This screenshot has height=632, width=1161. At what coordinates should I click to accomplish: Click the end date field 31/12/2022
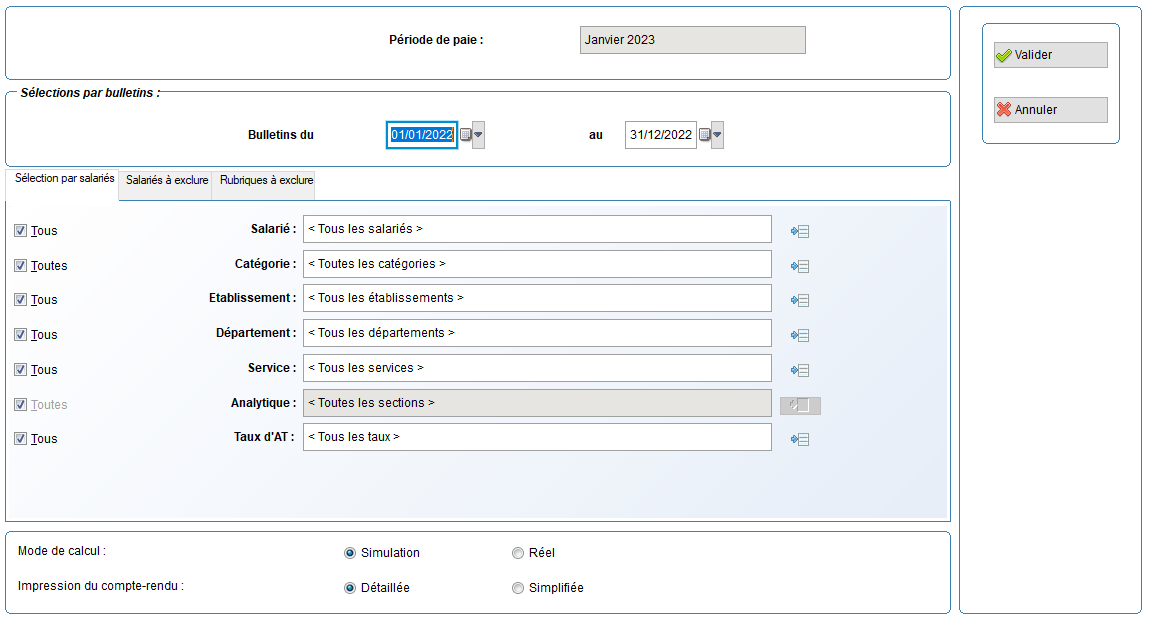[660, 135]
